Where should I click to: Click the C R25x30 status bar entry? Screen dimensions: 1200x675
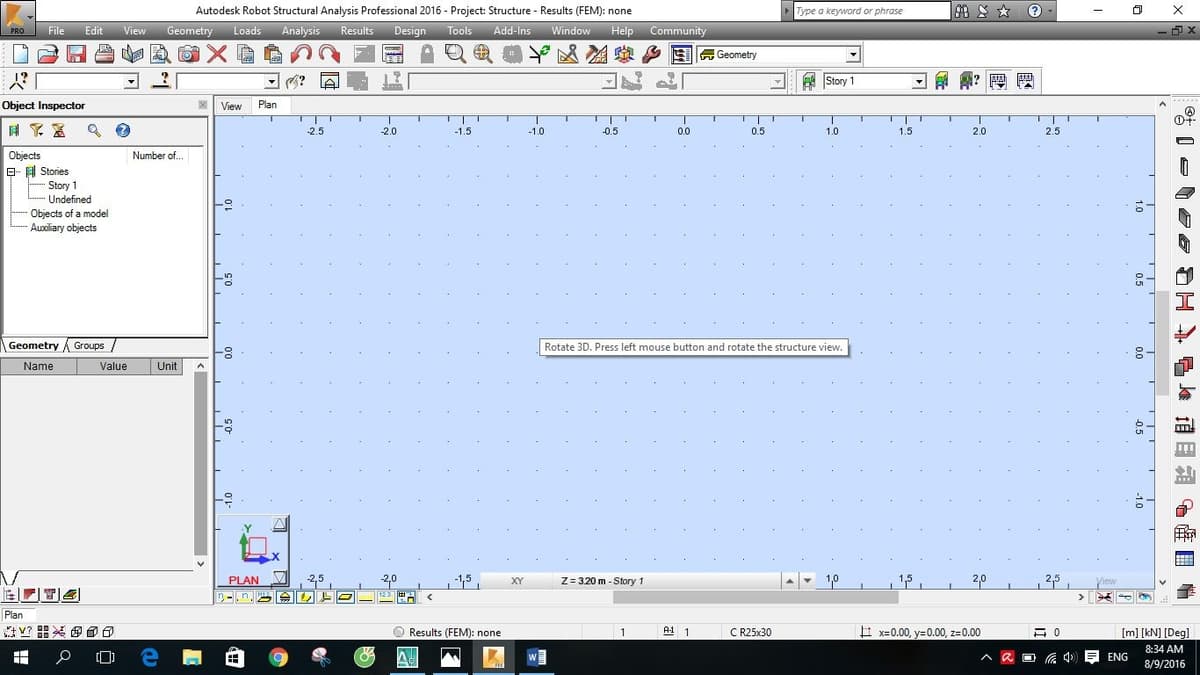[751, 632]
